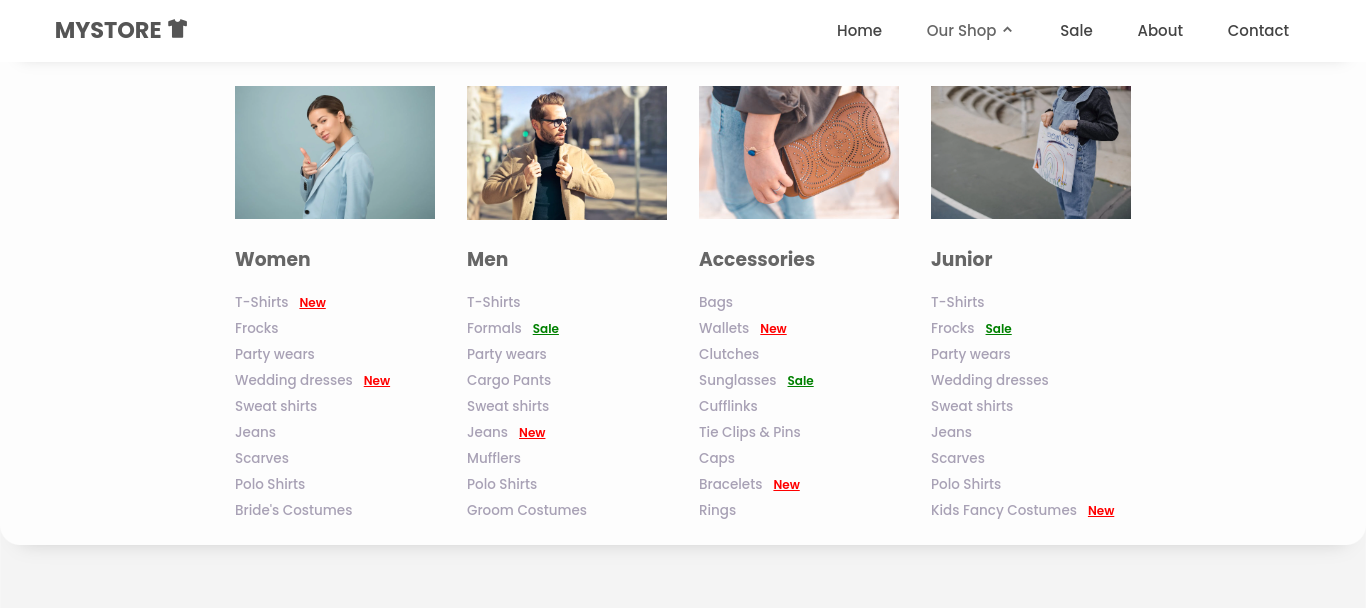The width and height of the screenshot is (1366, 608).
Task: Choose Cargo Pants in Men's list
Action: [509, 380]
